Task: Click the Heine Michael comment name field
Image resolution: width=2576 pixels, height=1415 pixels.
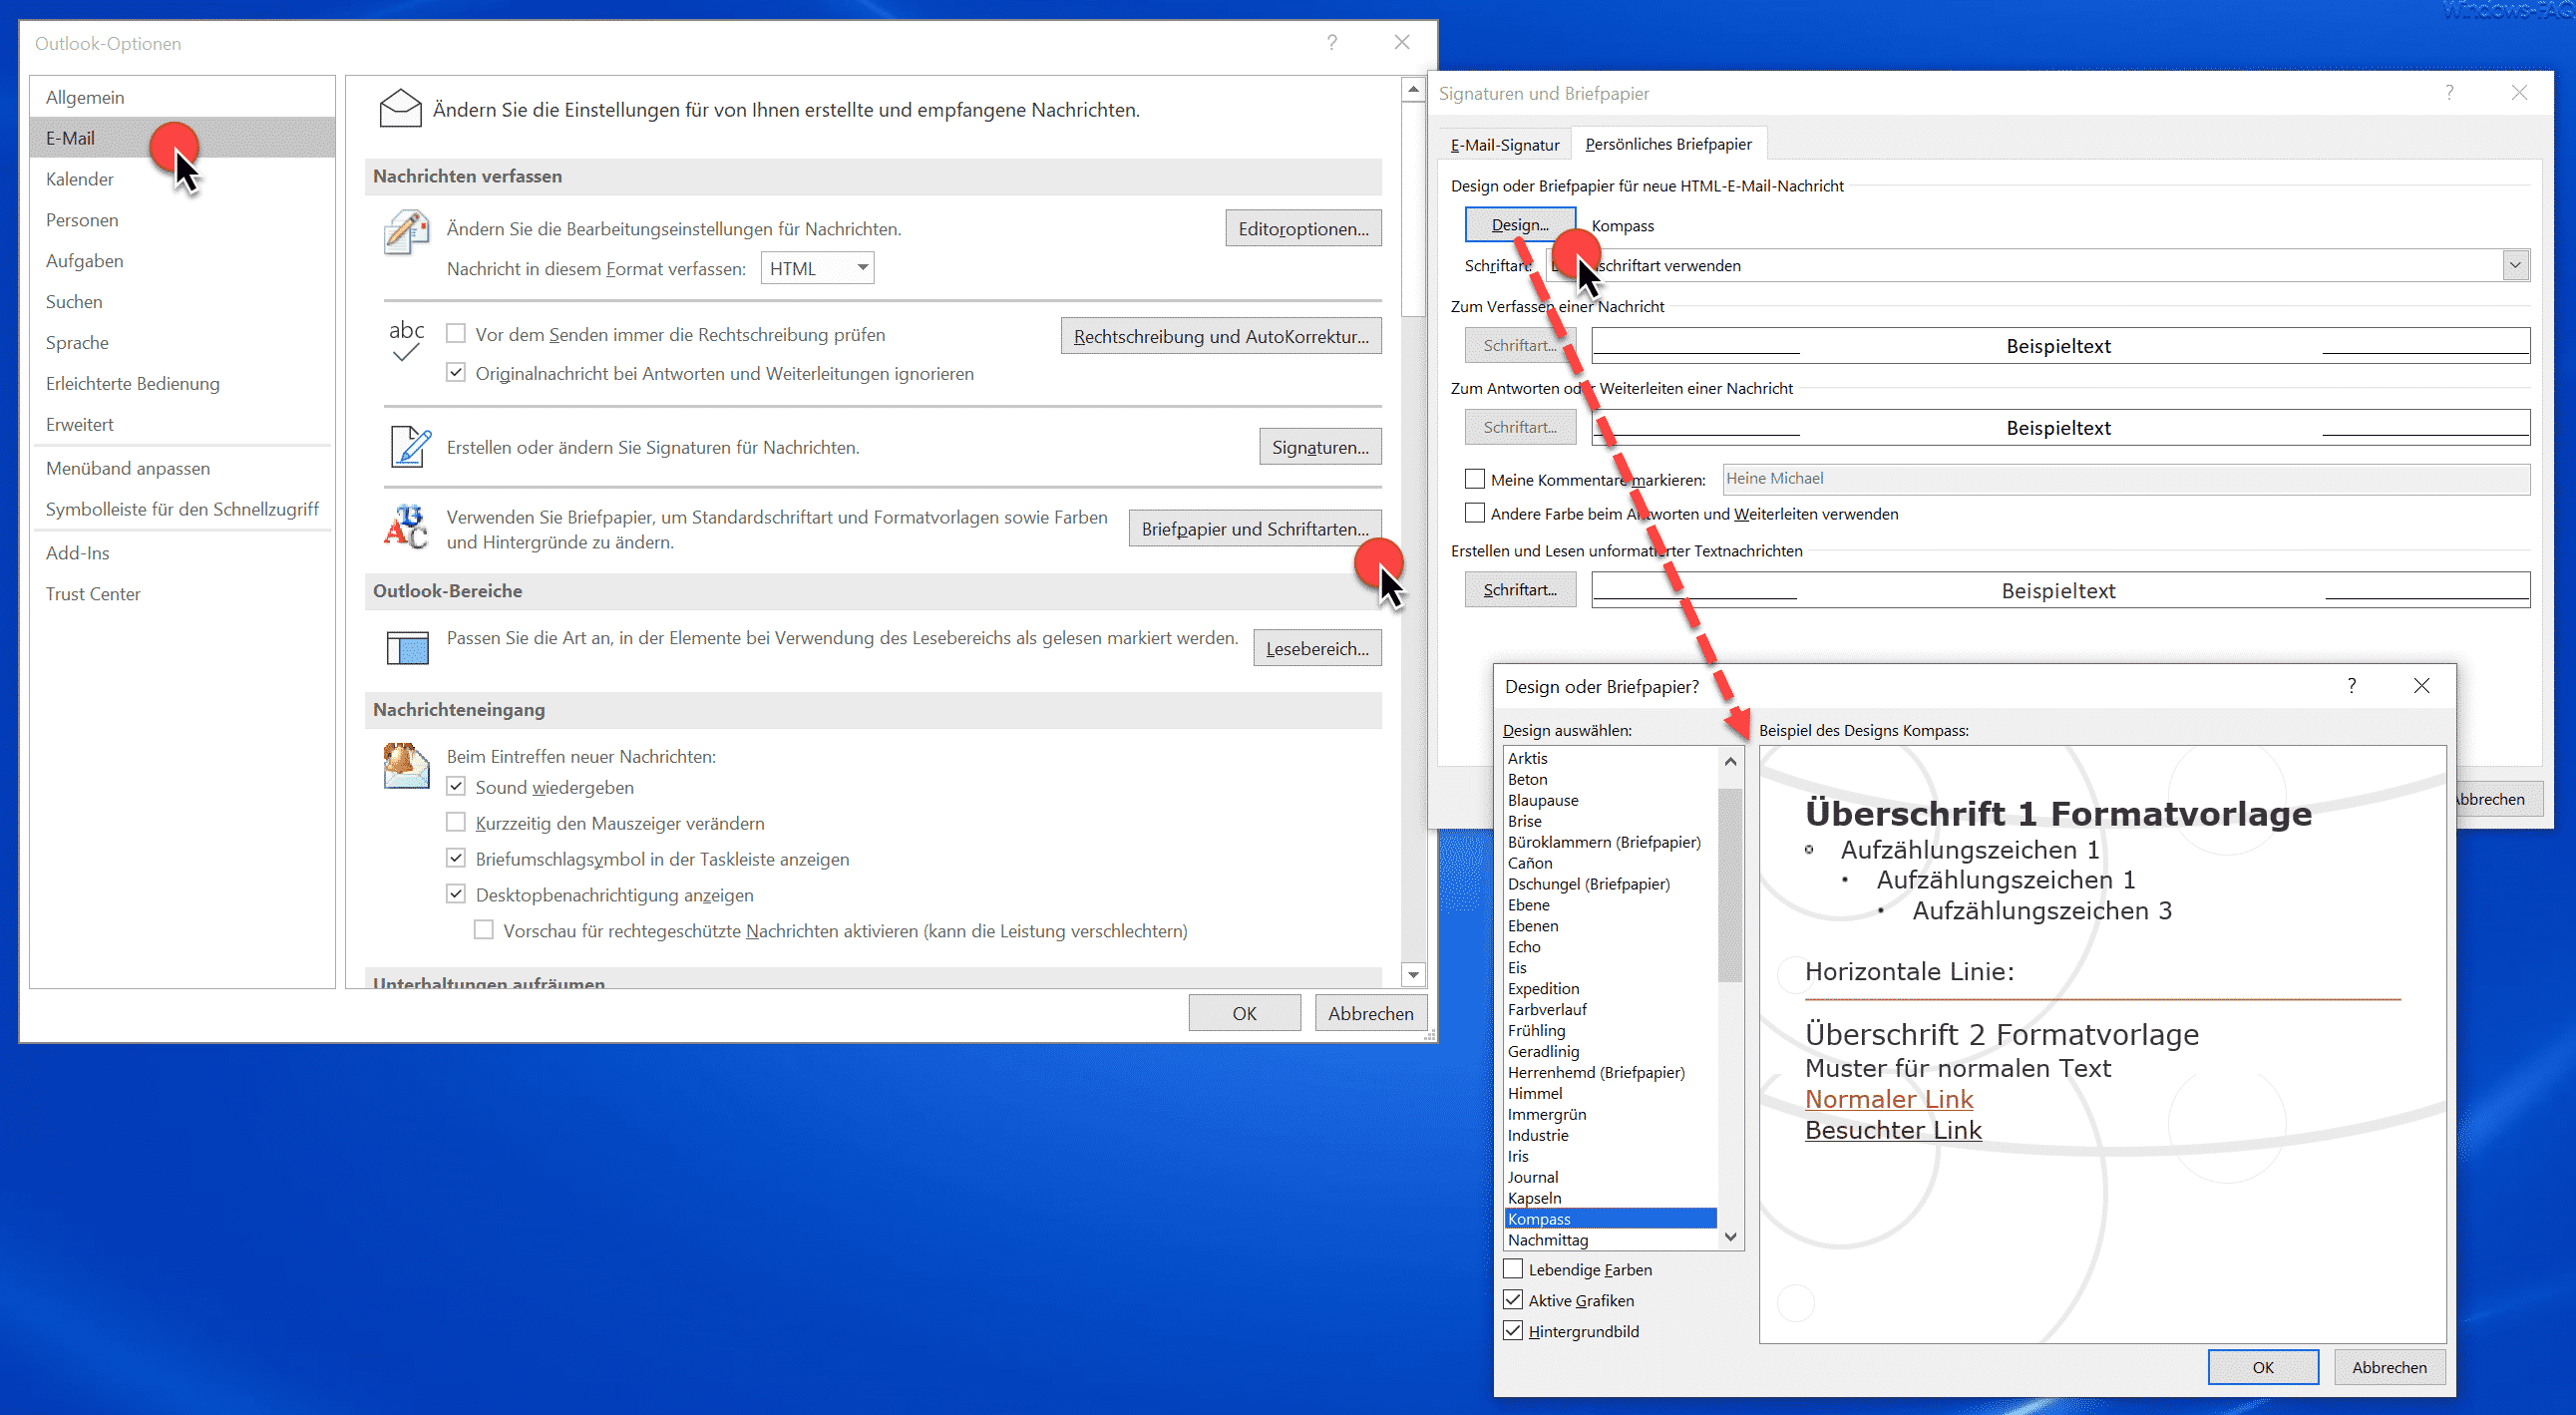Action: 2126,479
